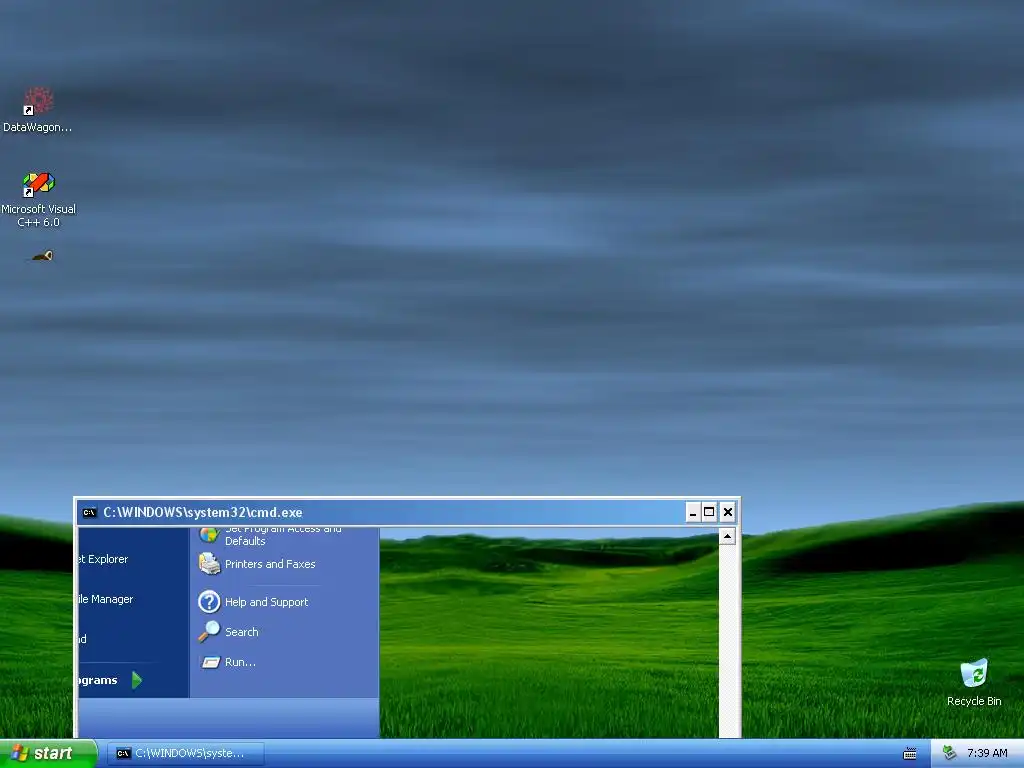Screen dimensions: 1024x768
Task: Click the Printers and Faxes printer icon
Action: [209, 564]
